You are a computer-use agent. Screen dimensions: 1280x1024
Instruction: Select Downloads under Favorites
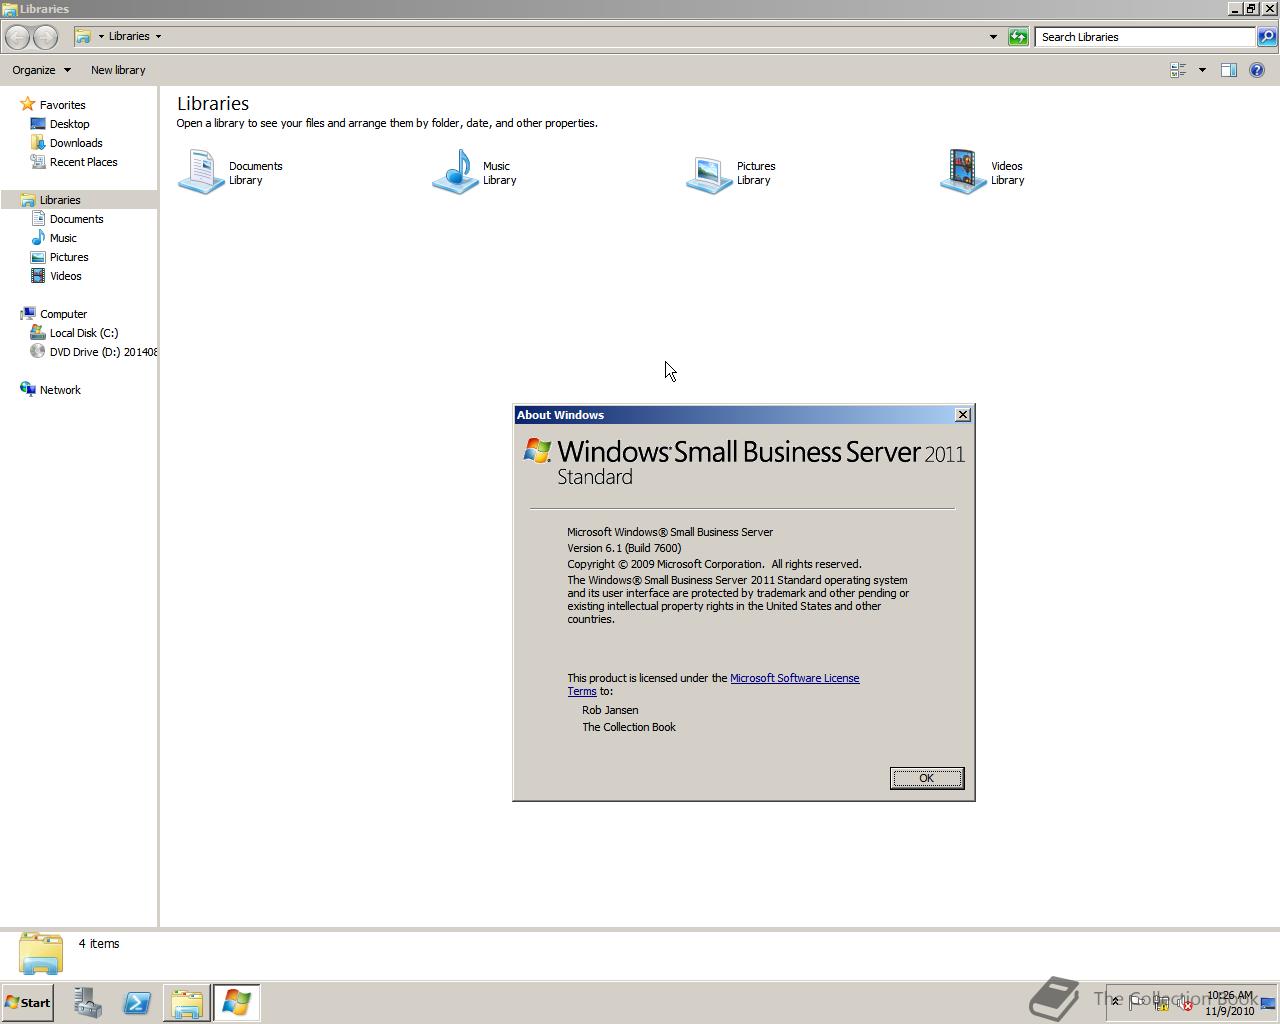(76, 143)
